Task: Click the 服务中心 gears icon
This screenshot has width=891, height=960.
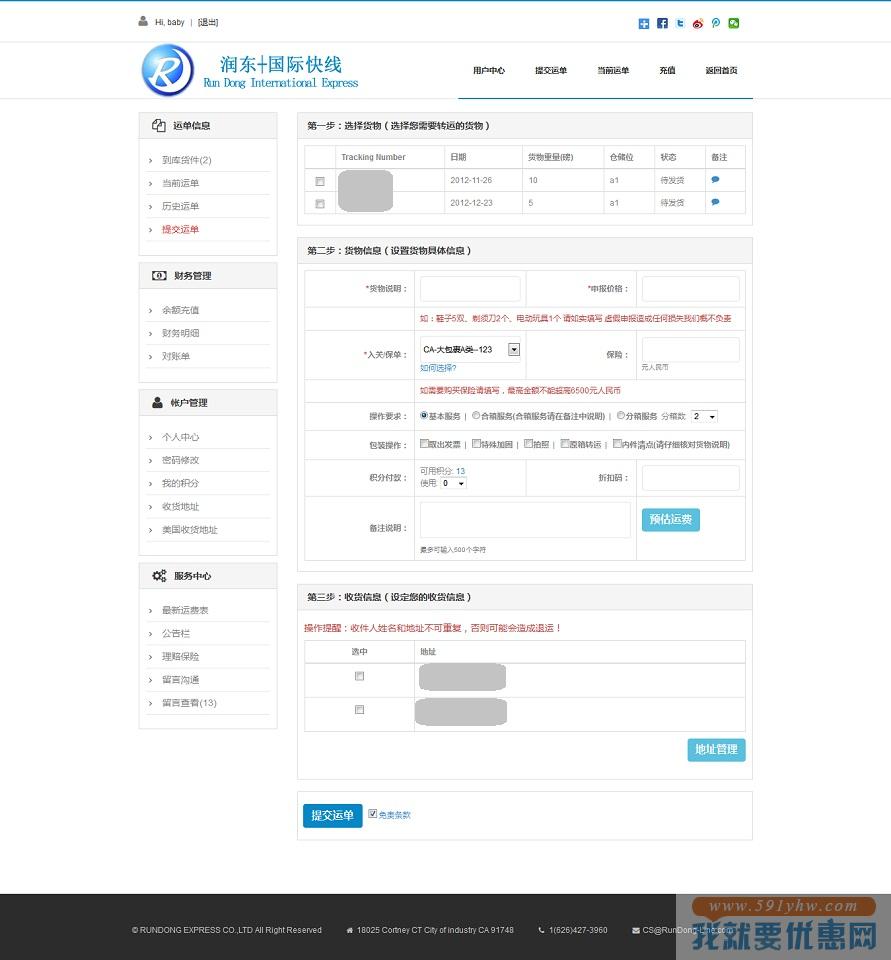Action: 159,576
